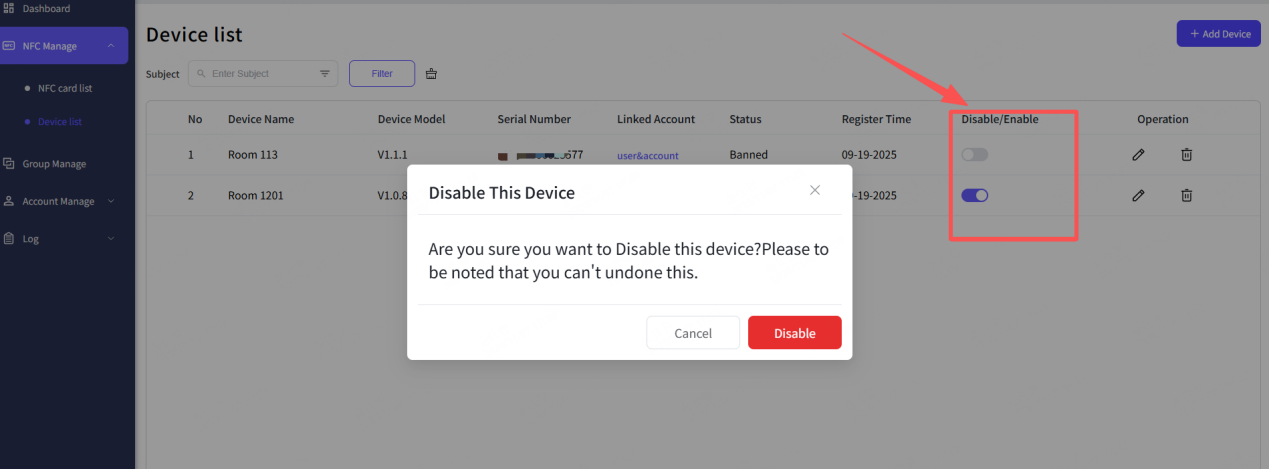Screen dimensions: 1269x469
Task: Collapse the NFC Manage menu section
Action: coord(110,46)
